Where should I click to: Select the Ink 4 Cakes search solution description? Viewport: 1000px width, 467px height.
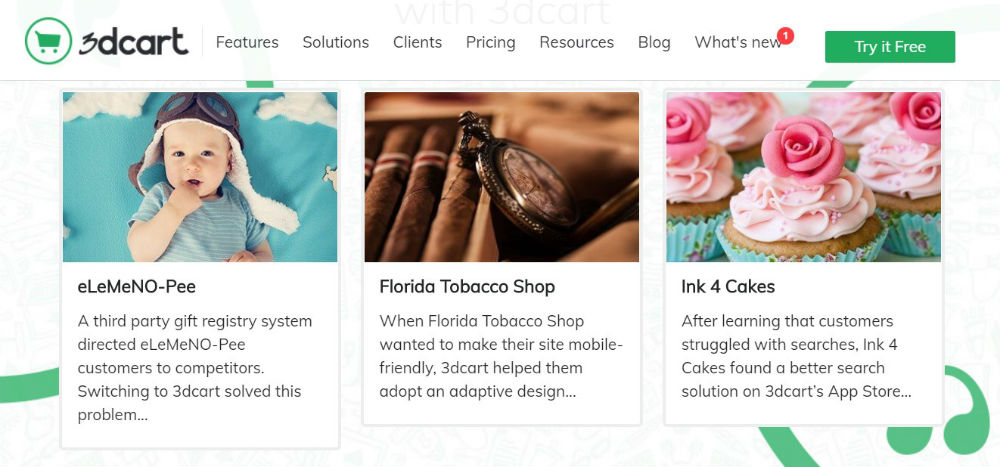point(796,357)
